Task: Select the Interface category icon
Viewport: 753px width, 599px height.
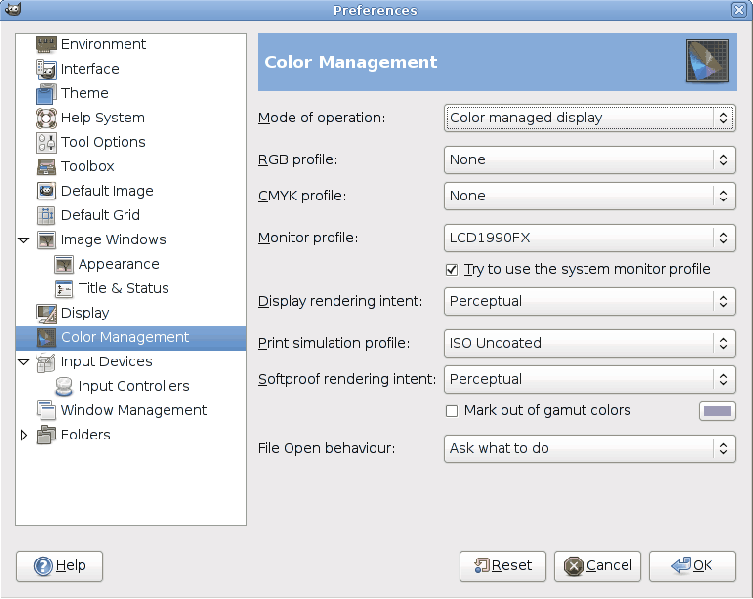Action: click(x=46, y=69)
